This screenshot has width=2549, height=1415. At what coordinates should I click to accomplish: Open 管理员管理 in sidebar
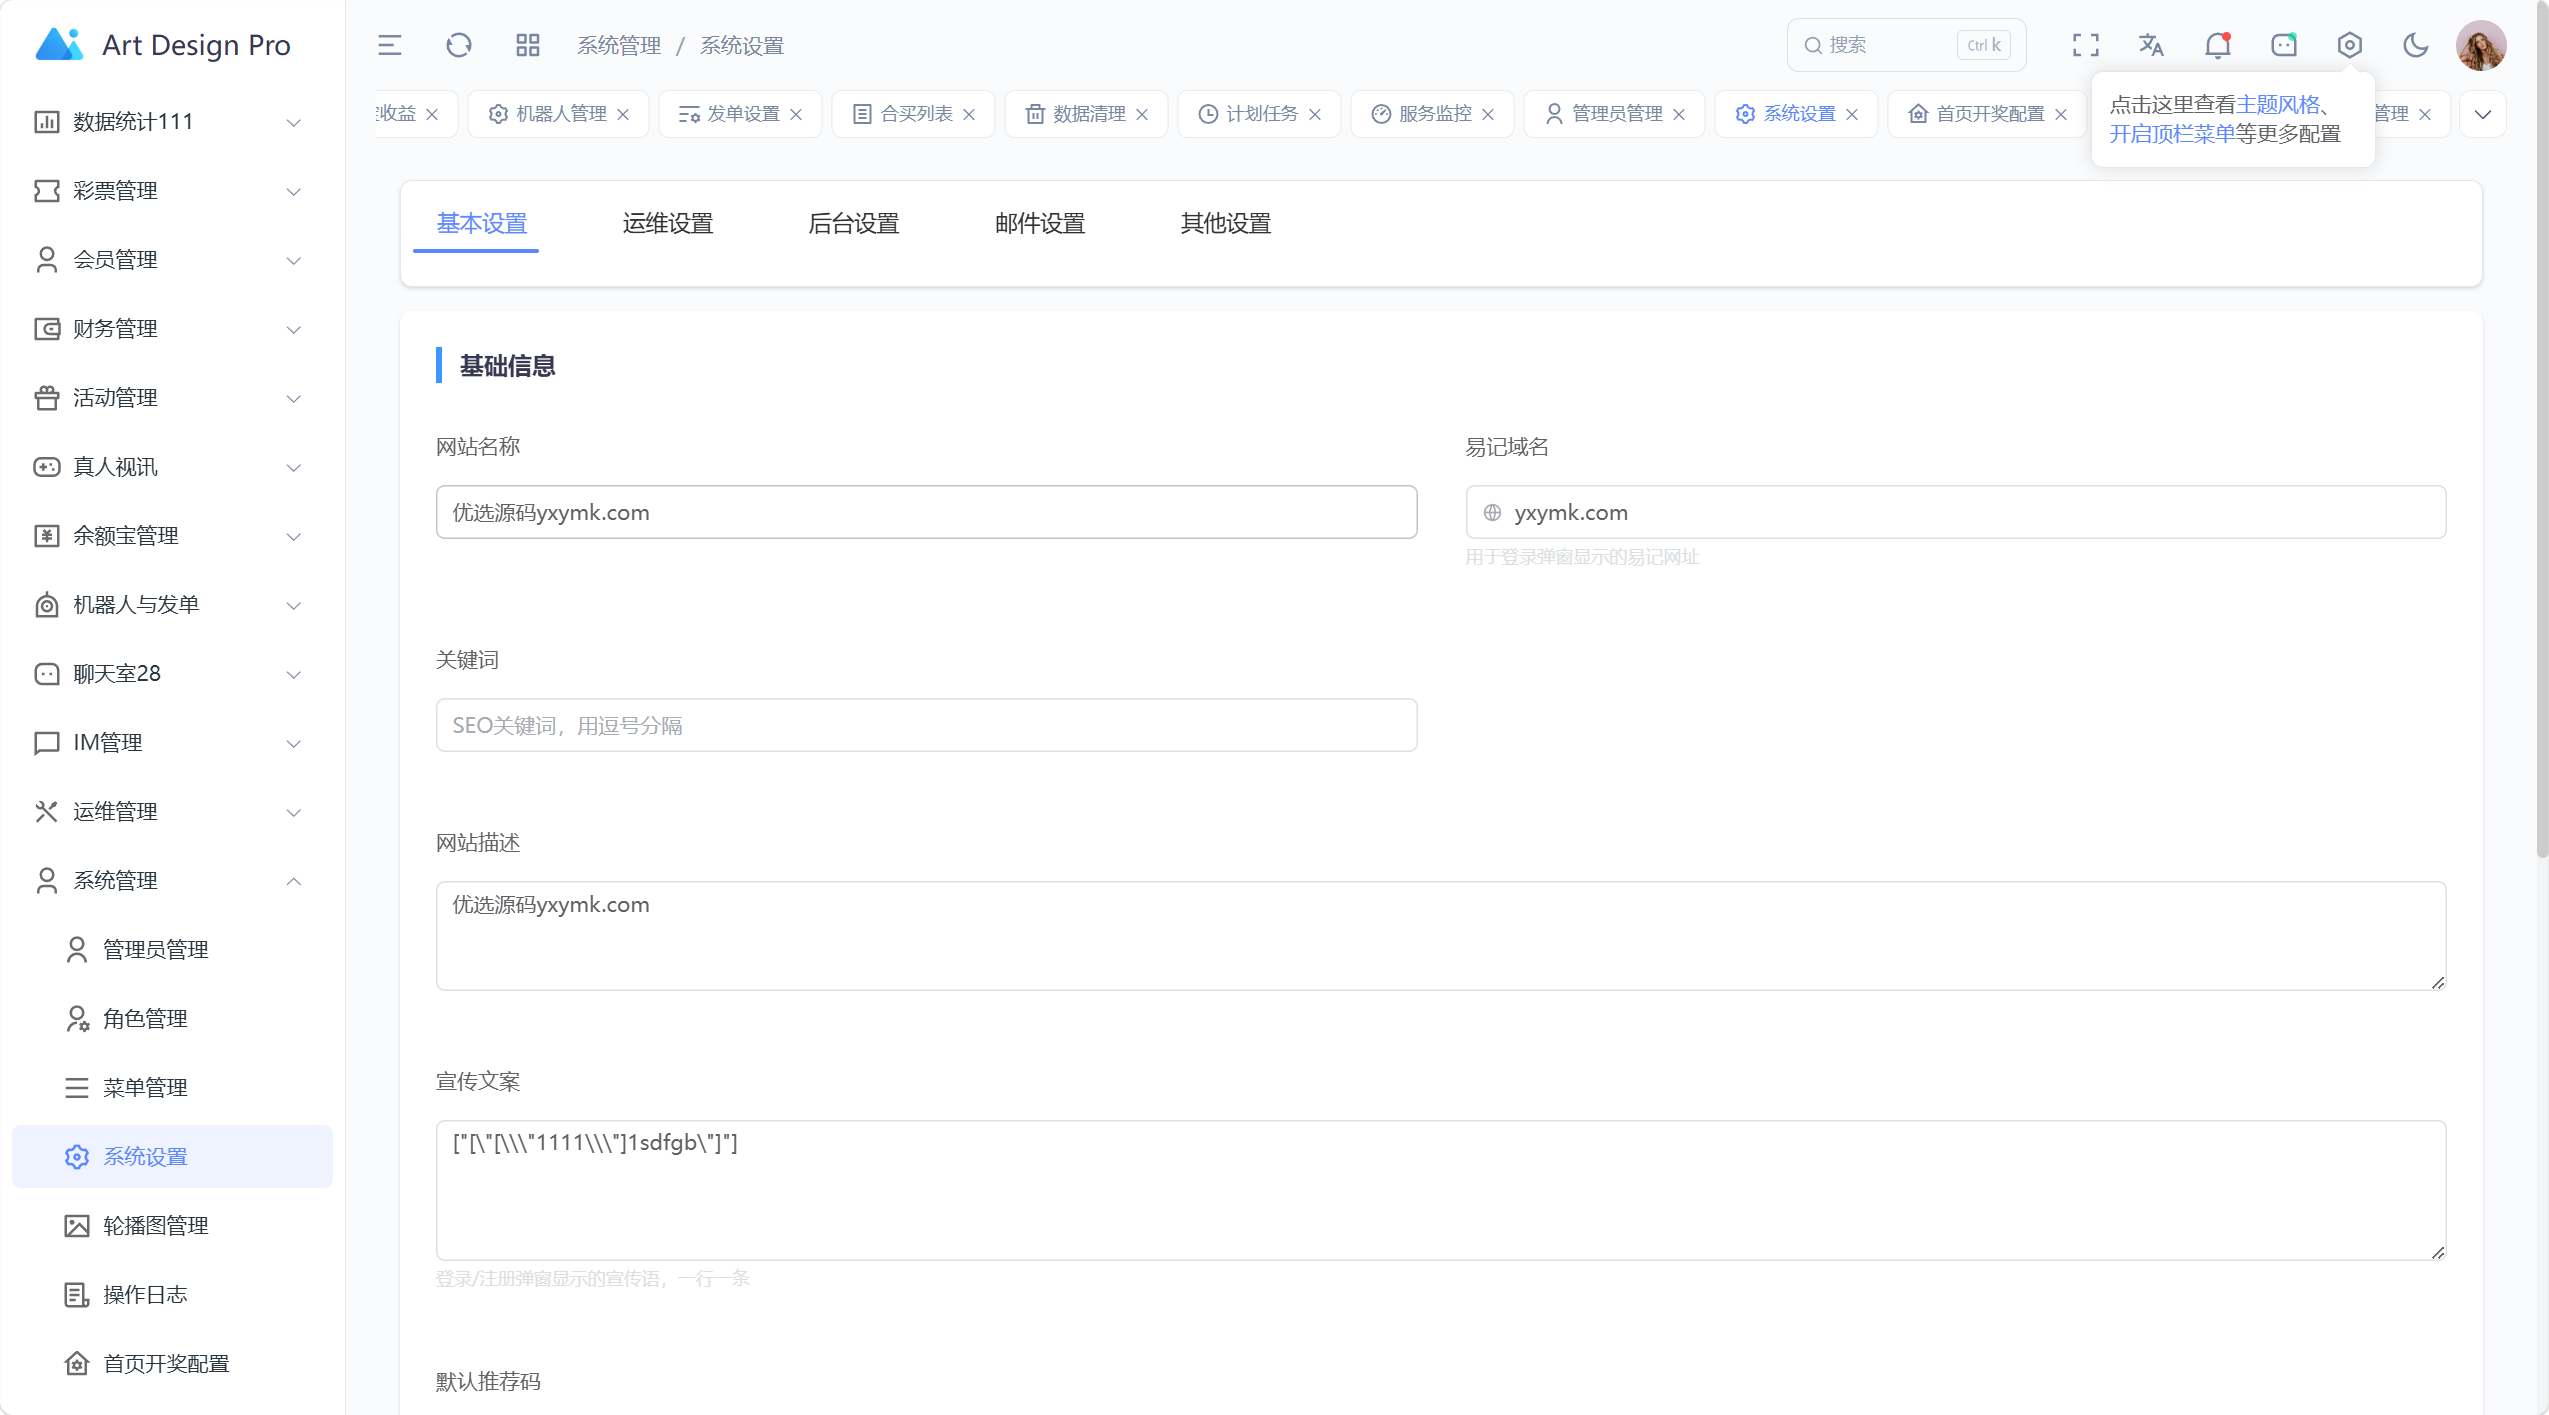[x=172, y=950]
